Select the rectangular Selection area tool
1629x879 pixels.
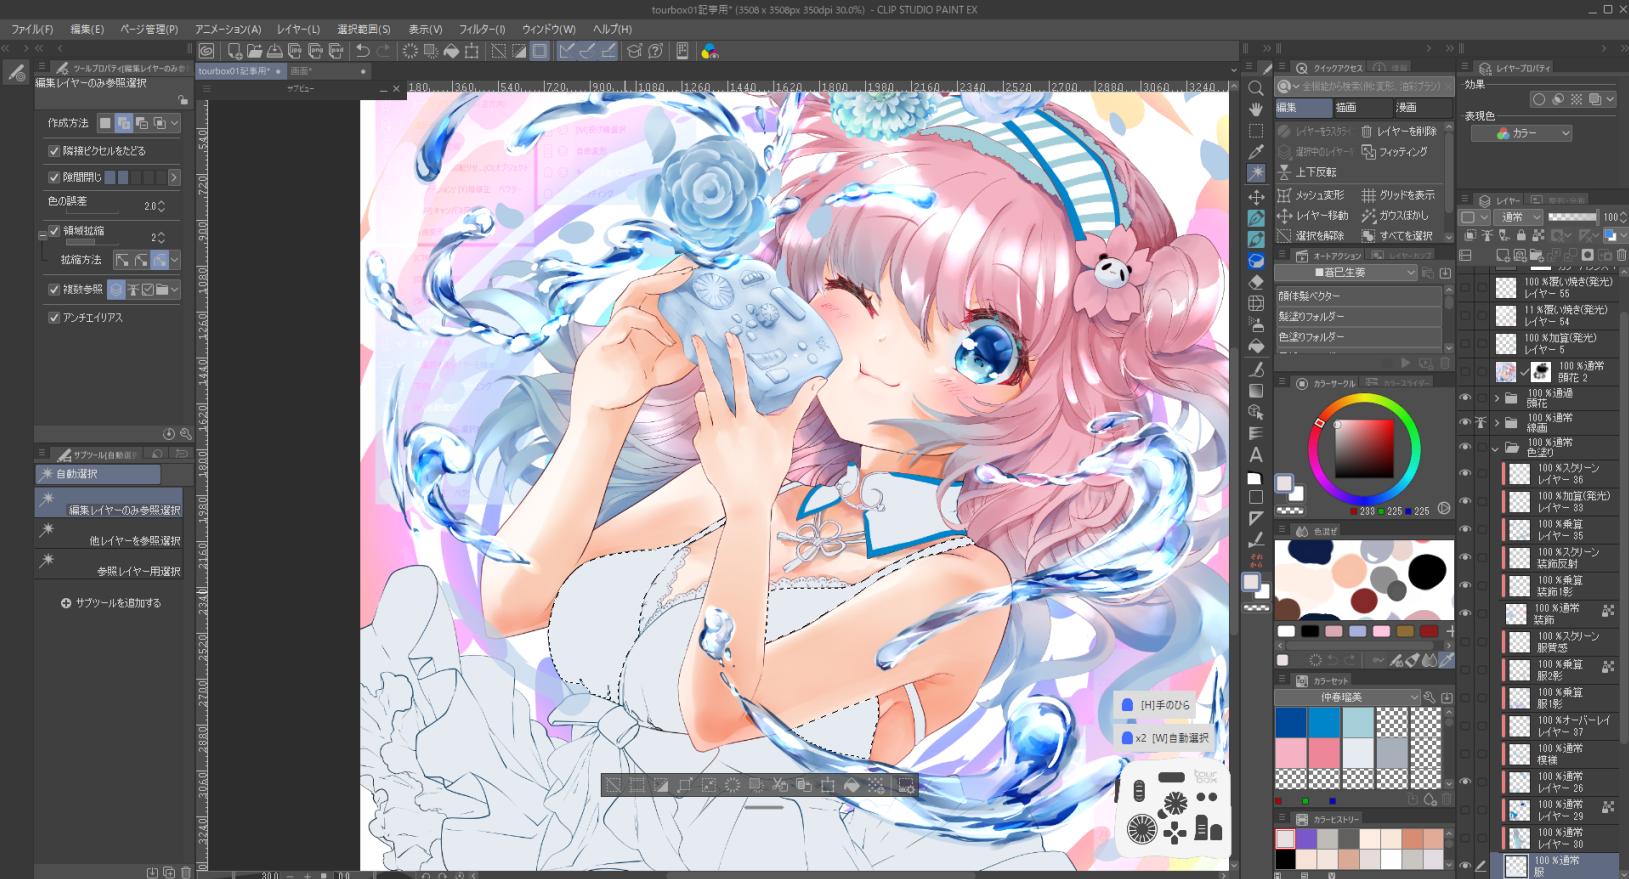pyautogui.click(x=1256, y=131)
